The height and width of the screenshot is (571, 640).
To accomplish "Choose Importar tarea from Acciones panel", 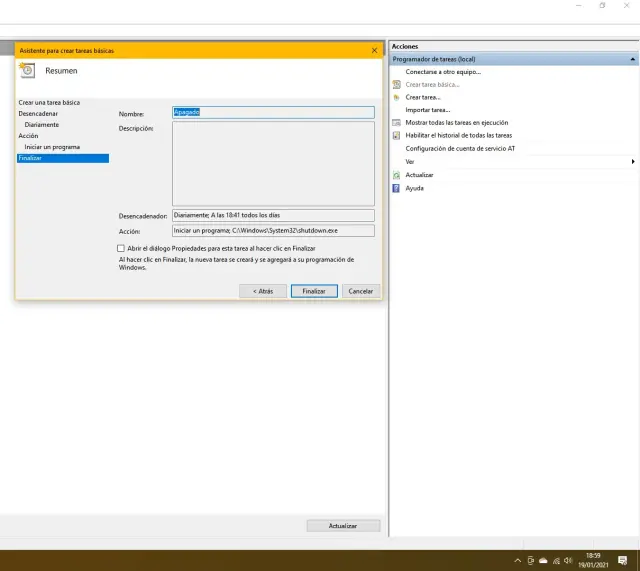I will (x=428, y=110).
